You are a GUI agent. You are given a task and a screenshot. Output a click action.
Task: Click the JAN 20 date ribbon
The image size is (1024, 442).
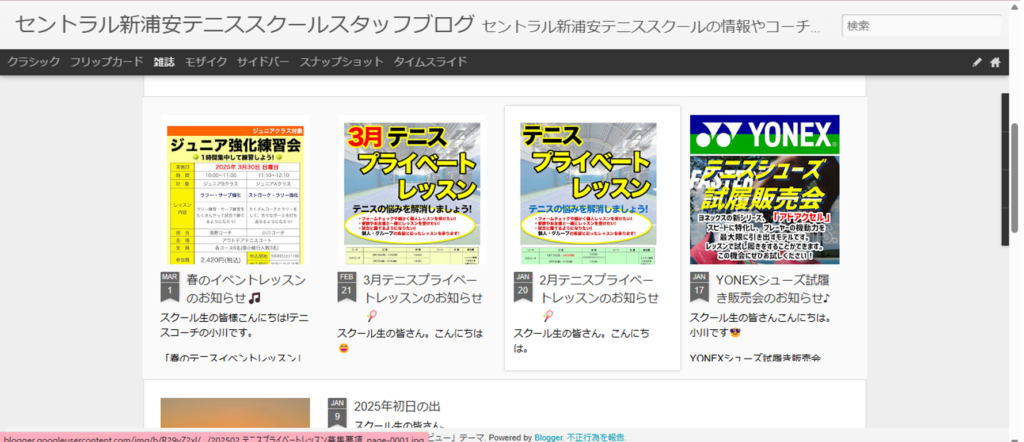523,287
